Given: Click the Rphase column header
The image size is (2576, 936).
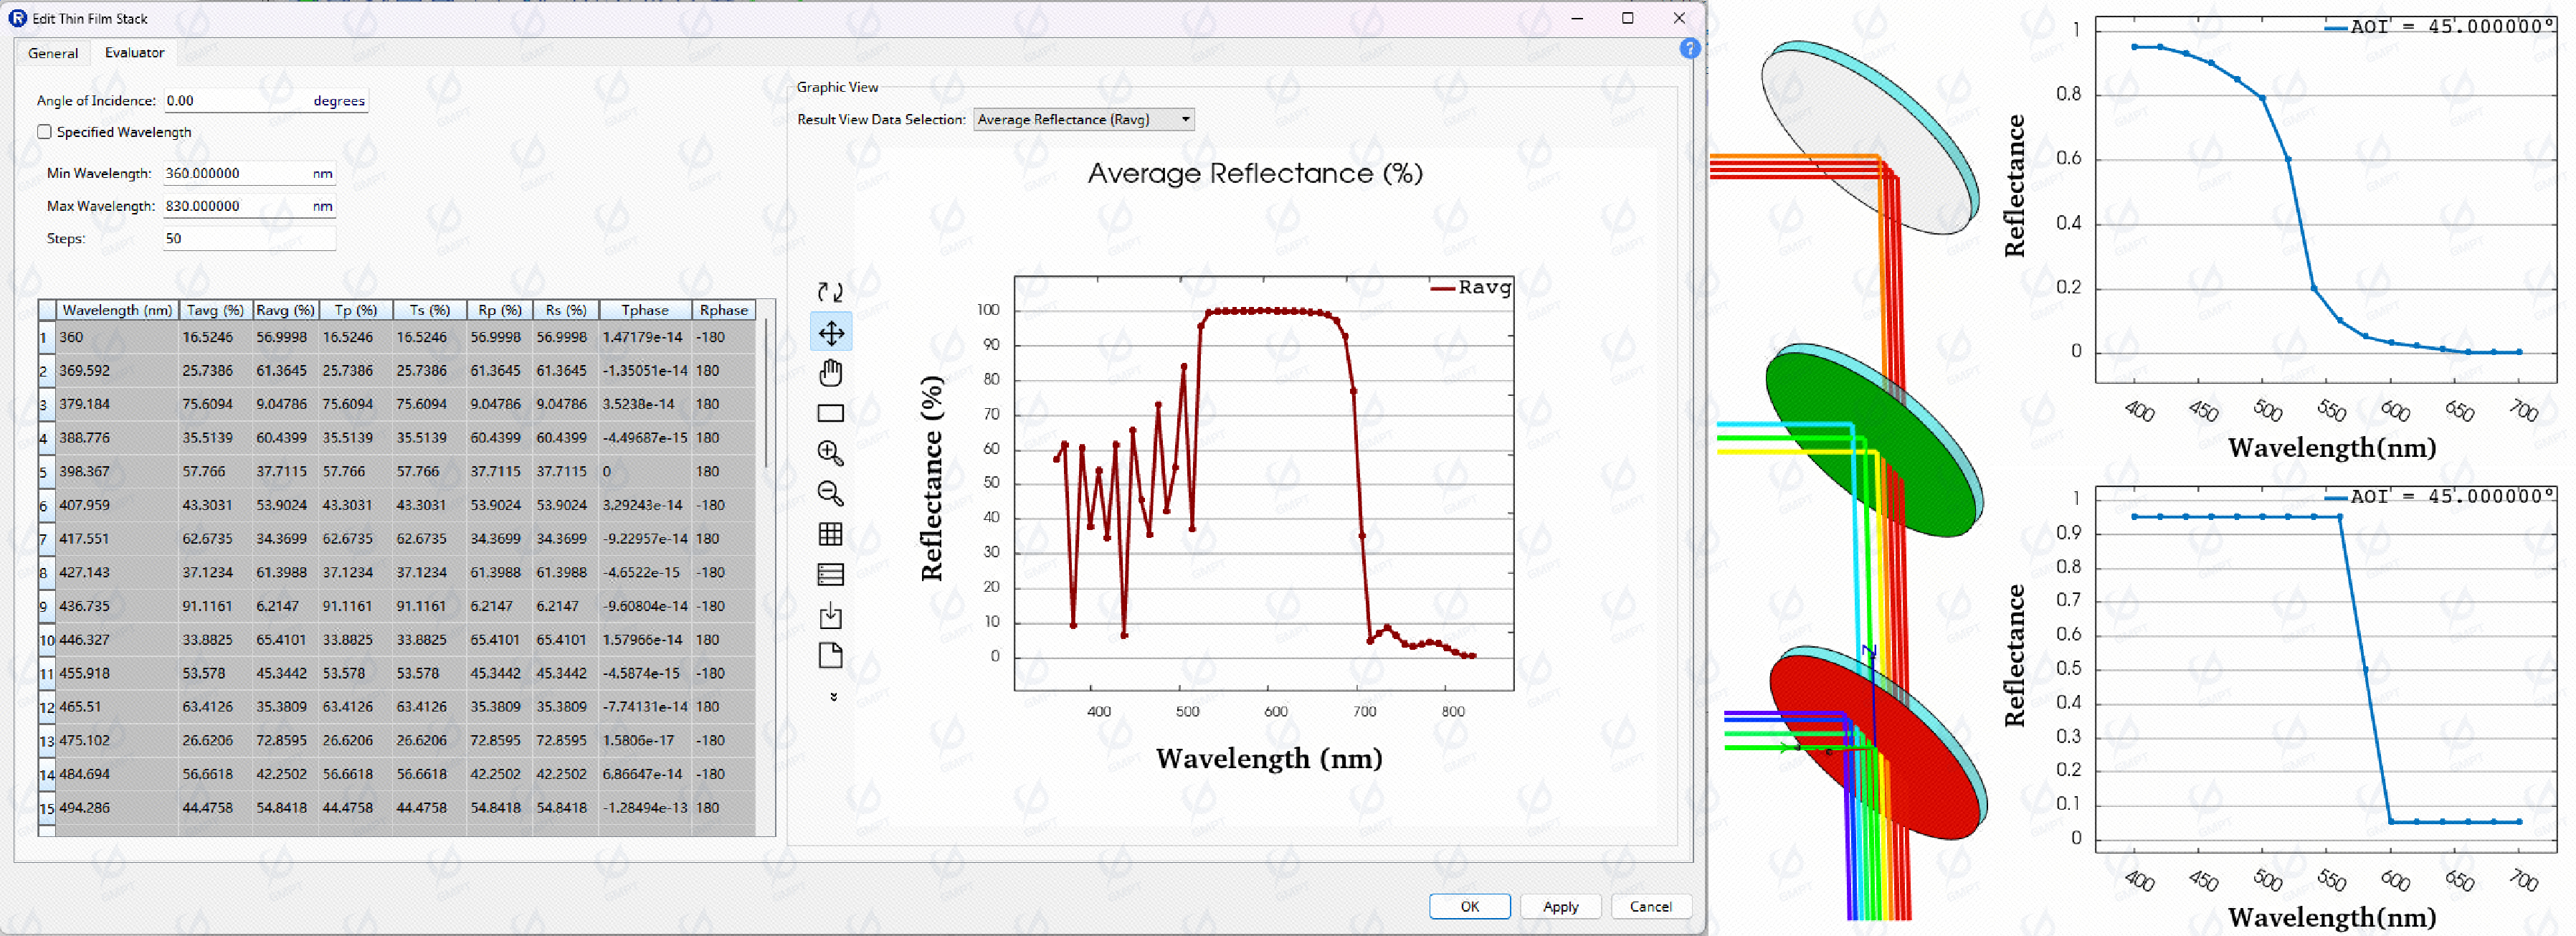Looking at the screenshot, I should pos(724,310).
